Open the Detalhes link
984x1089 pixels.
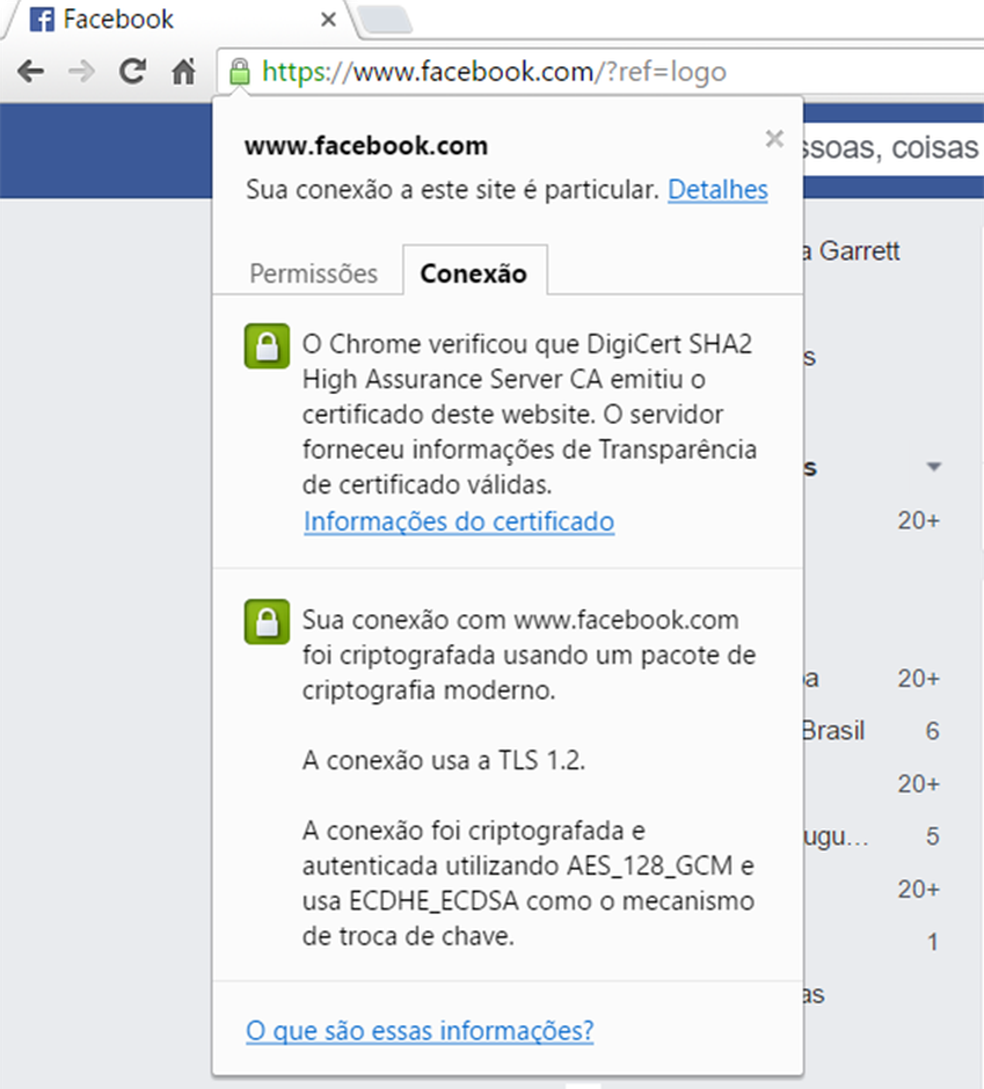(717, 189)
